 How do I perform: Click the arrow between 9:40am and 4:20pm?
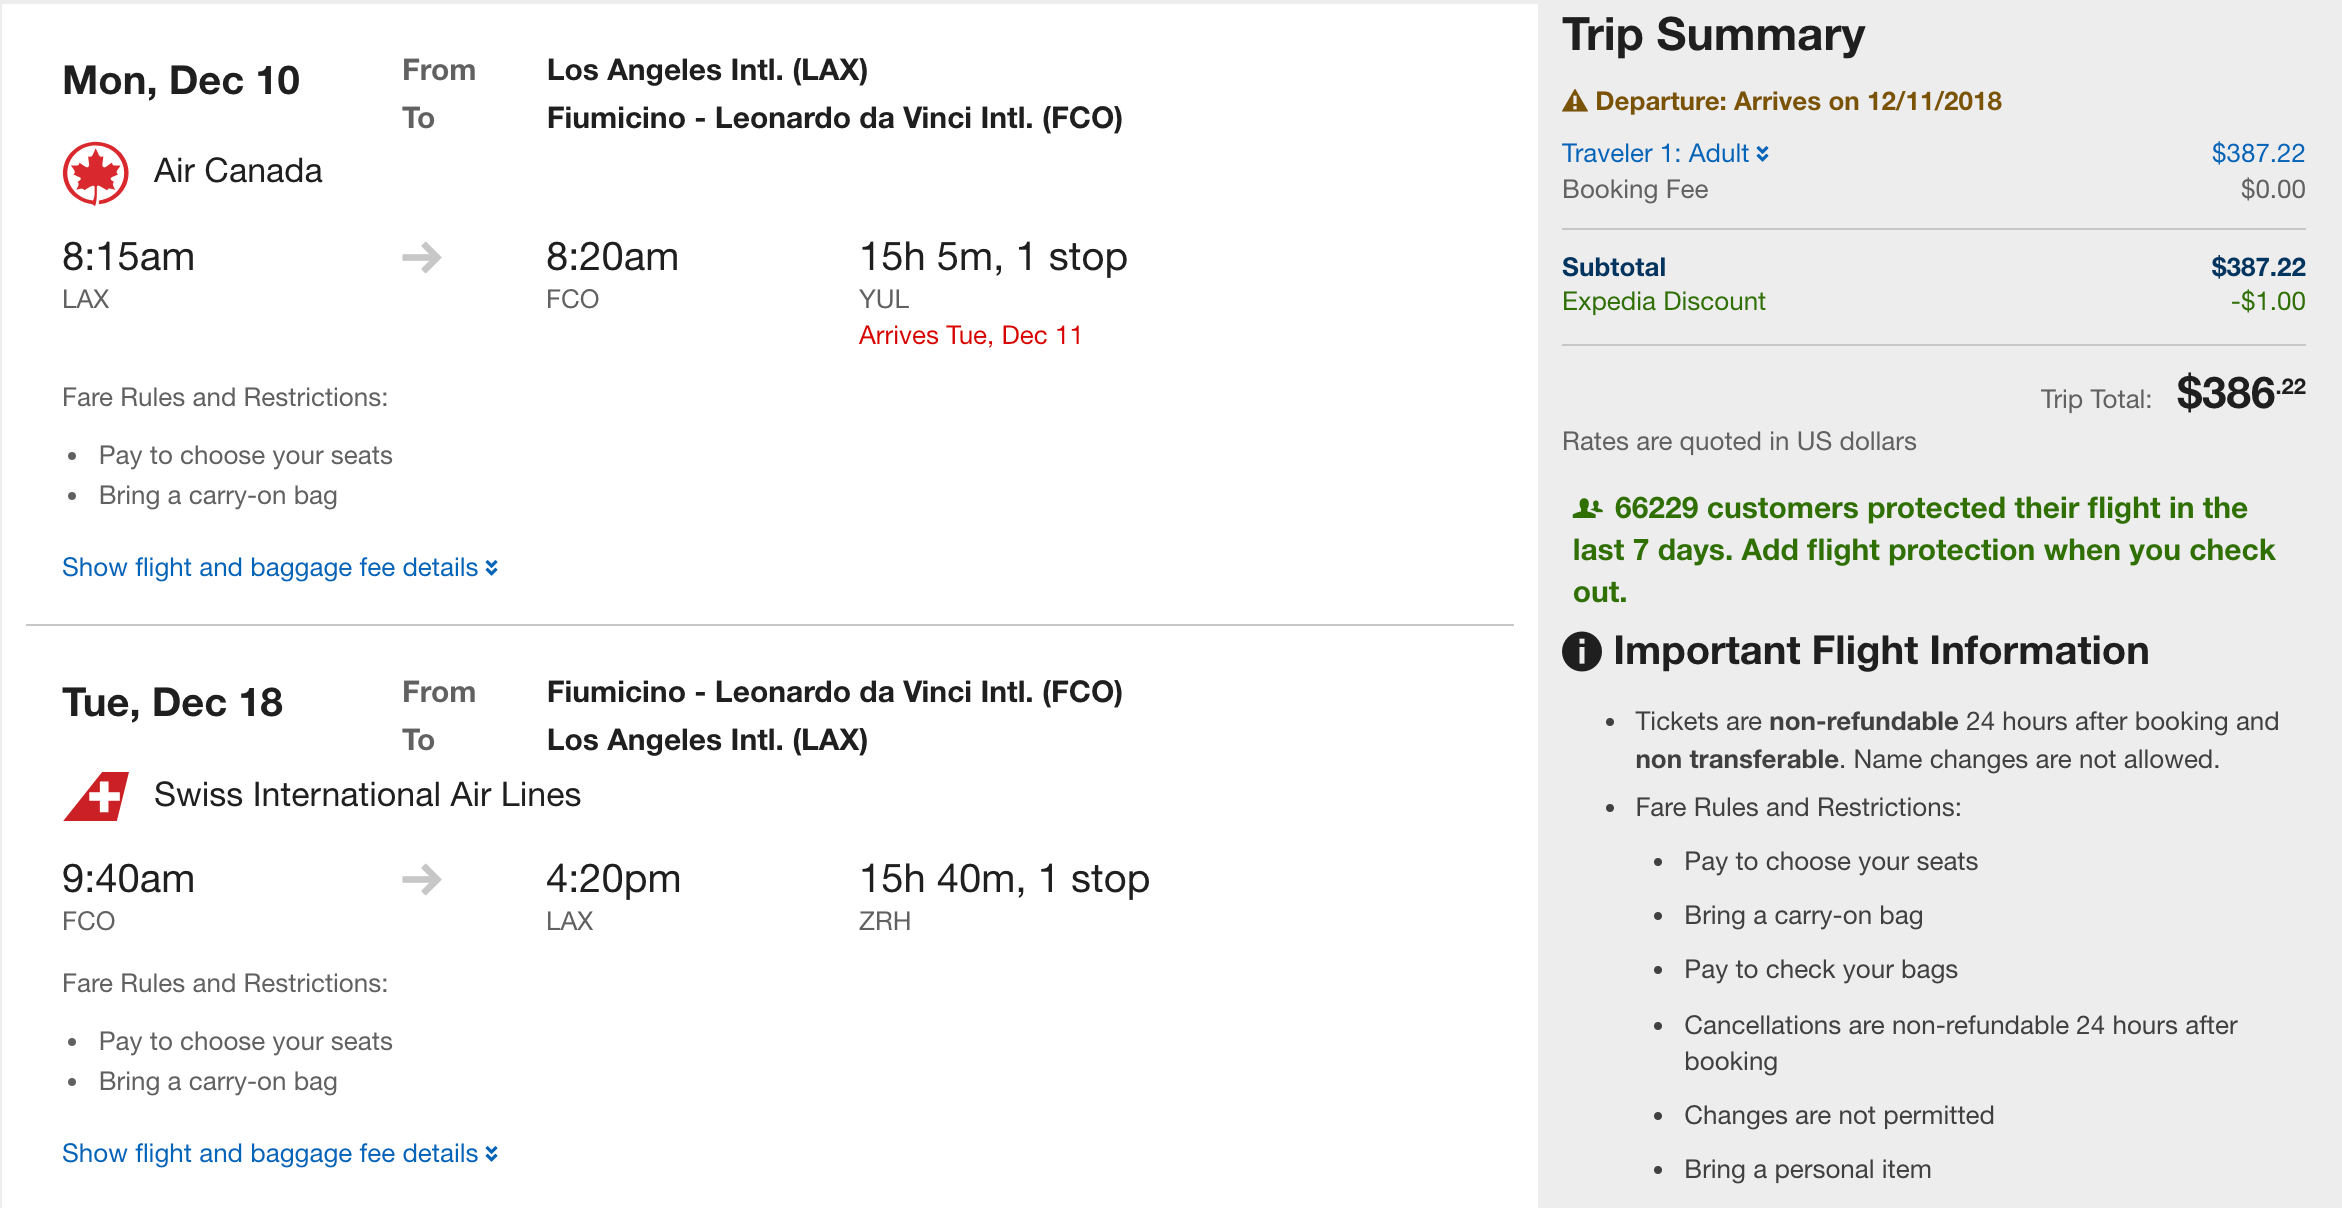point(421,880)
